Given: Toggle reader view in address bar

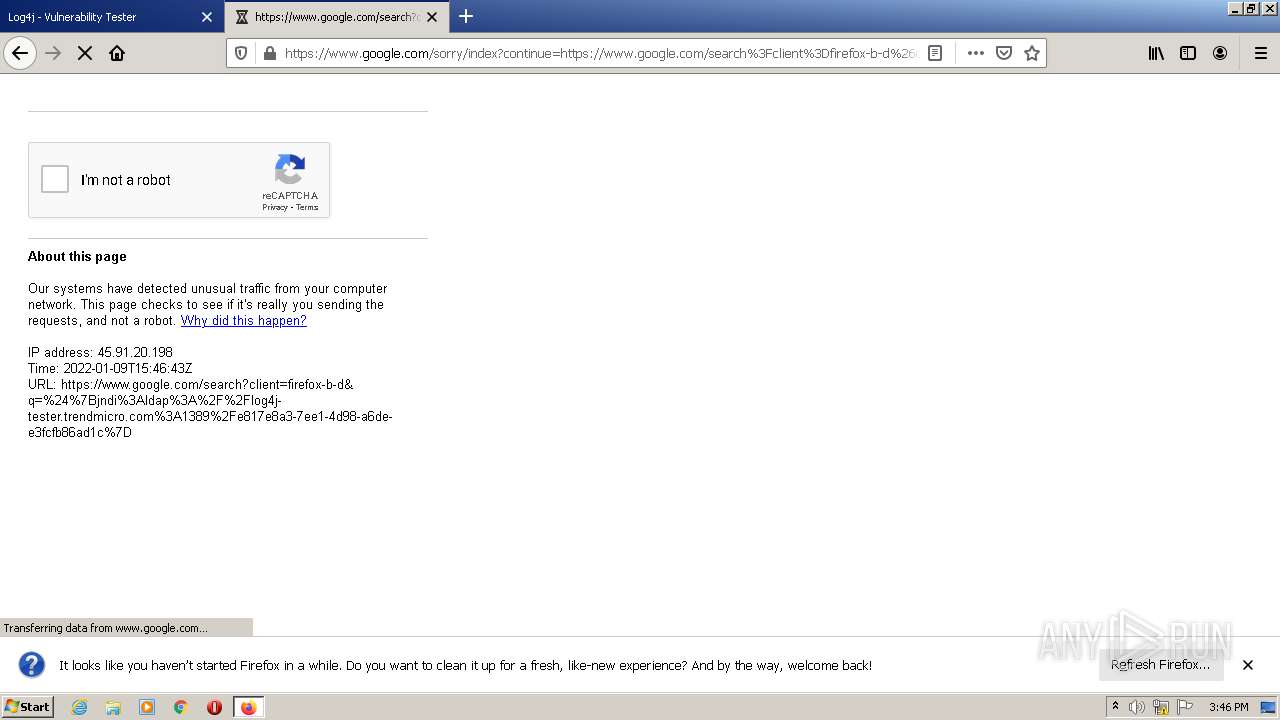Looking at the screenshot, I should pos(935,53).
